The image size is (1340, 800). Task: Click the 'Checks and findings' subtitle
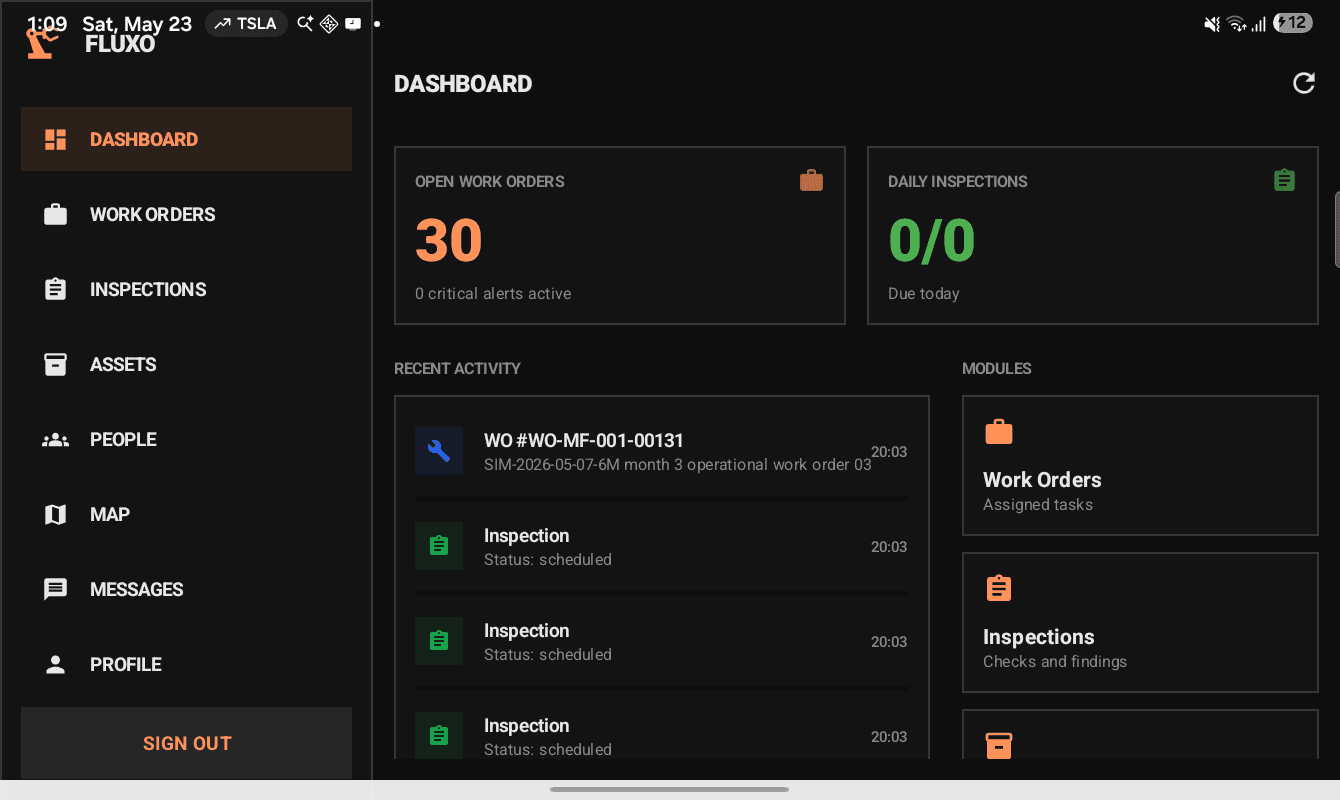point(1055,662)
